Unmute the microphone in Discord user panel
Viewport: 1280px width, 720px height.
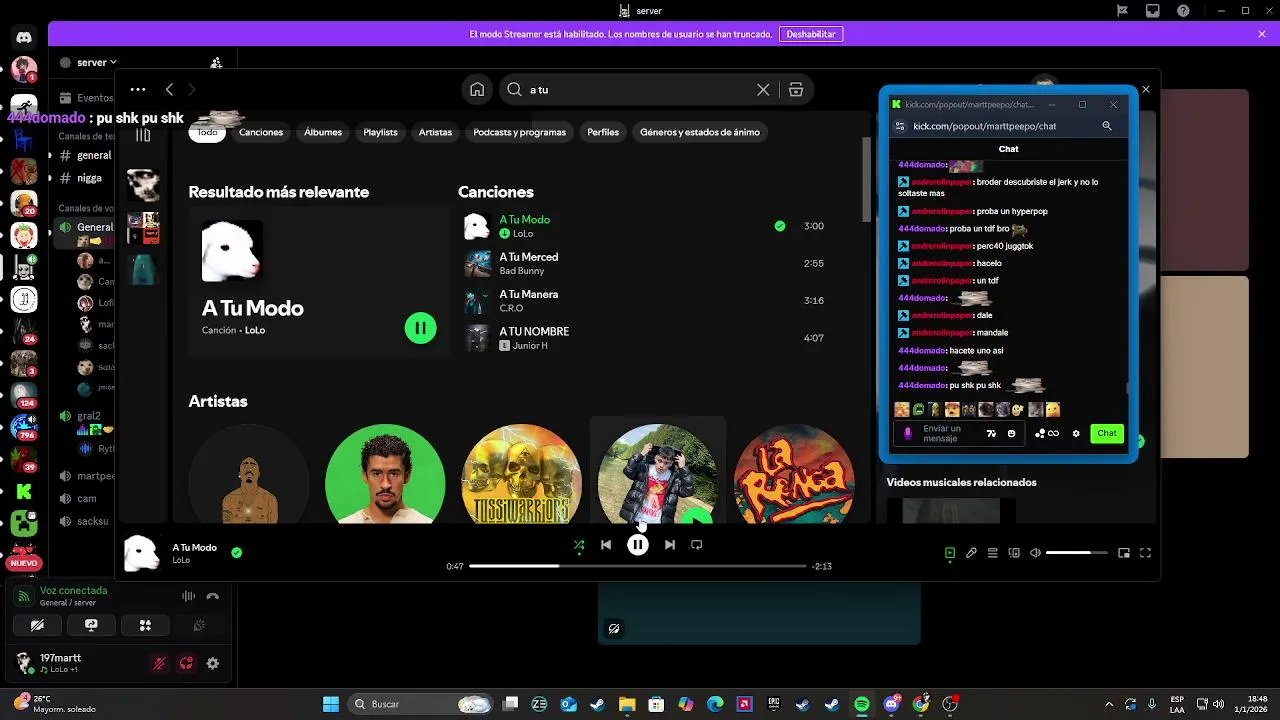[x=158, y=663]
